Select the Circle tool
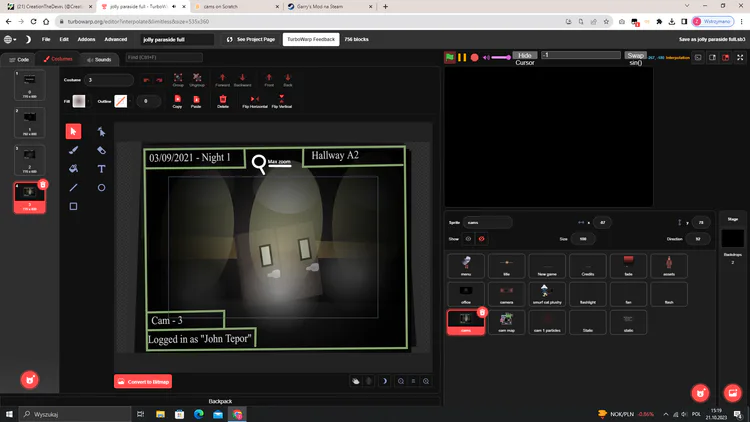This screenshot has height=422, width=750. tap(101, 188)
